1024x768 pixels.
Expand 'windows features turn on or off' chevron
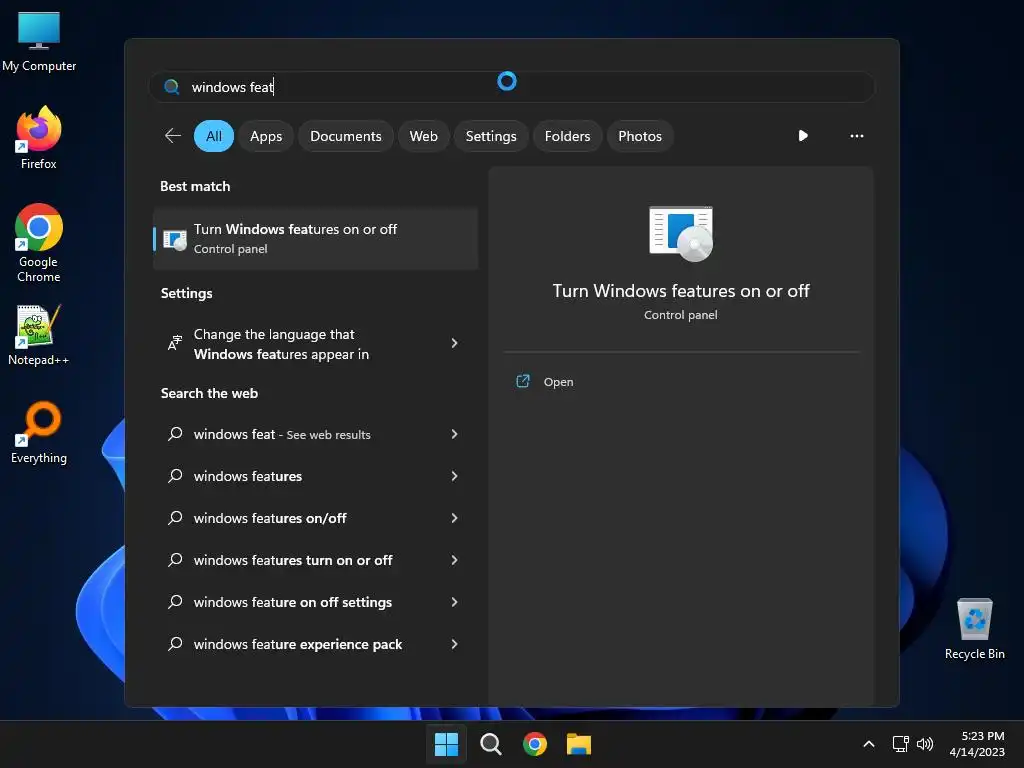(x=455, y=560)
